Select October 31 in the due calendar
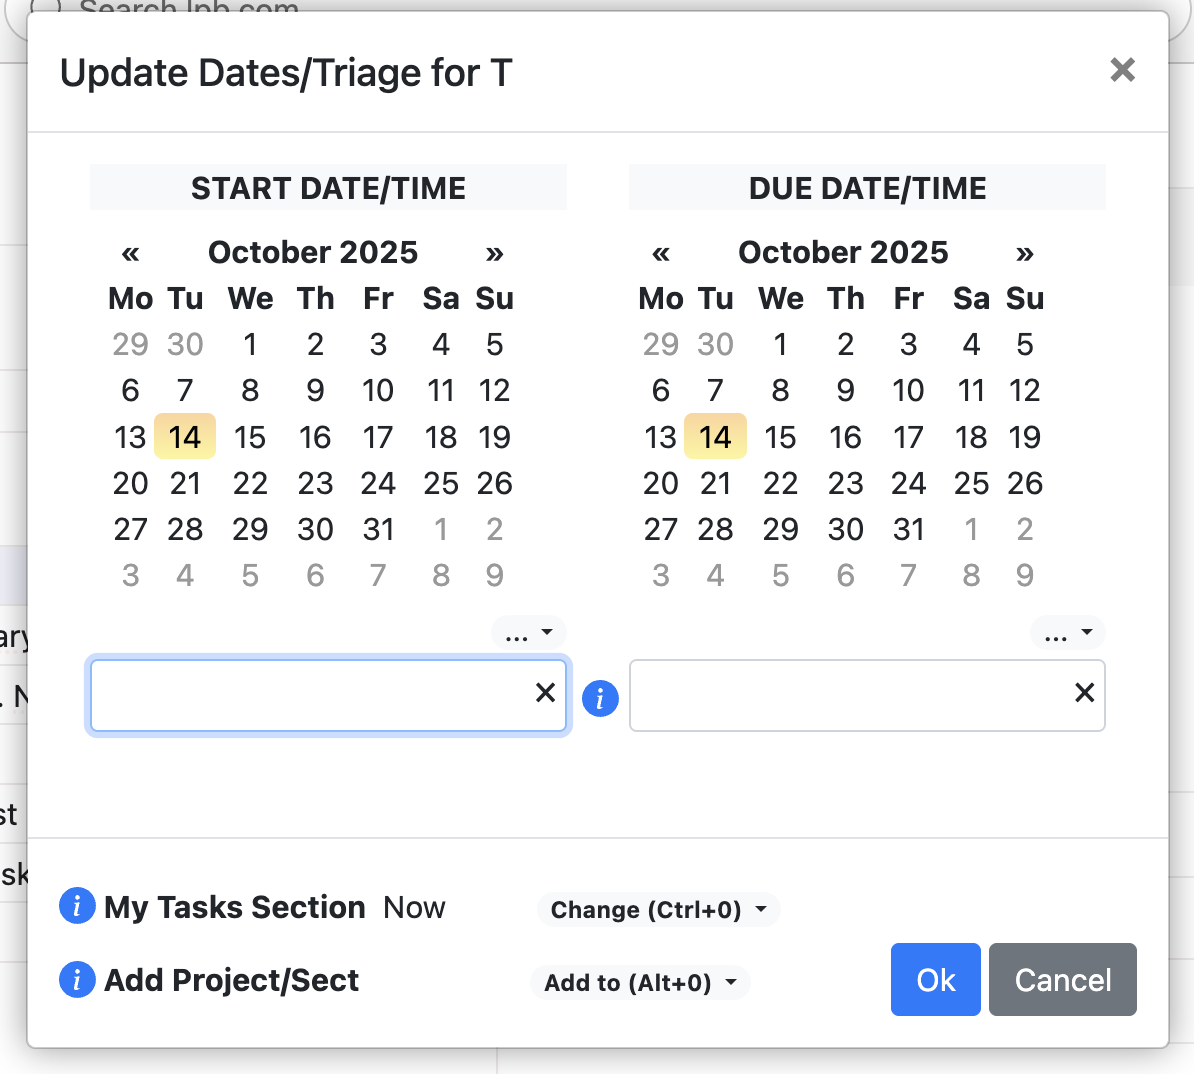Screen dimensions: 1194x1074 click(908, 529)
